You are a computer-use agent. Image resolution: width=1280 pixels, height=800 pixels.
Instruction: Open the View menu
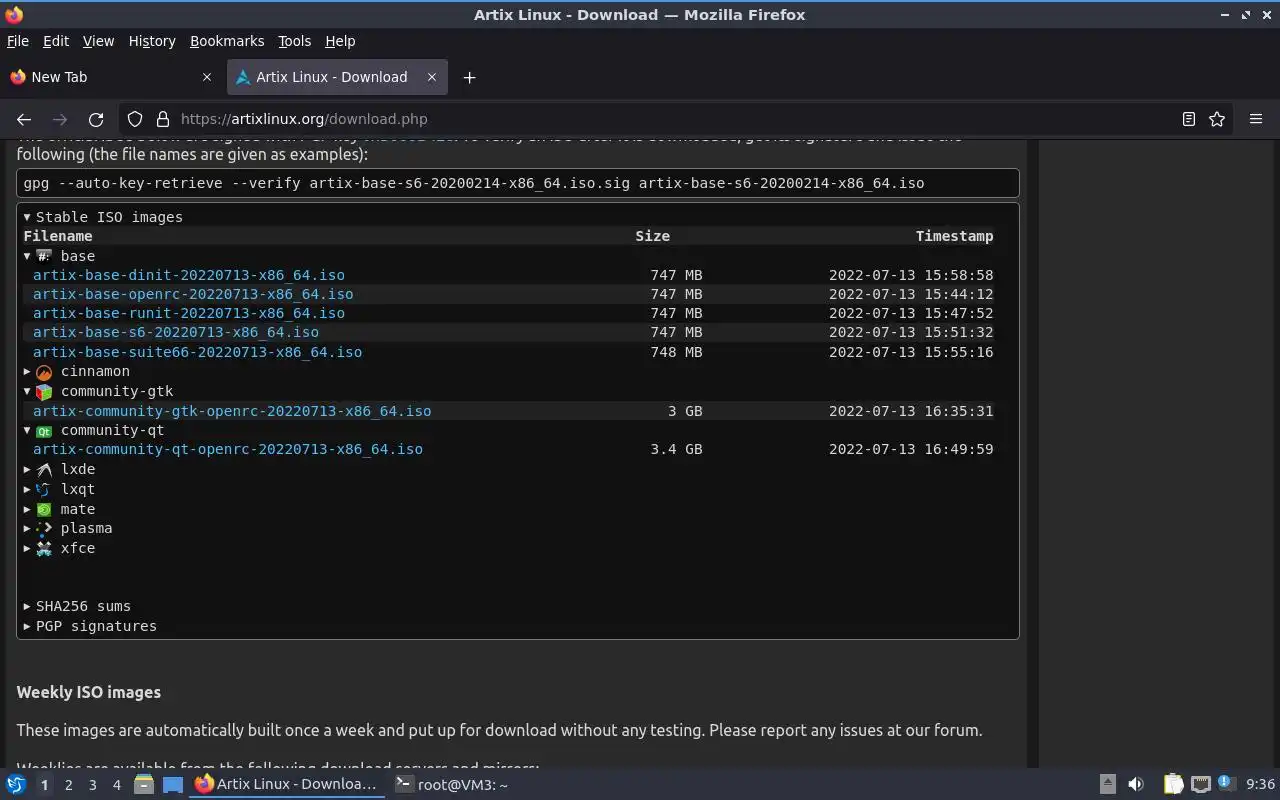click(x=98, y=41)
